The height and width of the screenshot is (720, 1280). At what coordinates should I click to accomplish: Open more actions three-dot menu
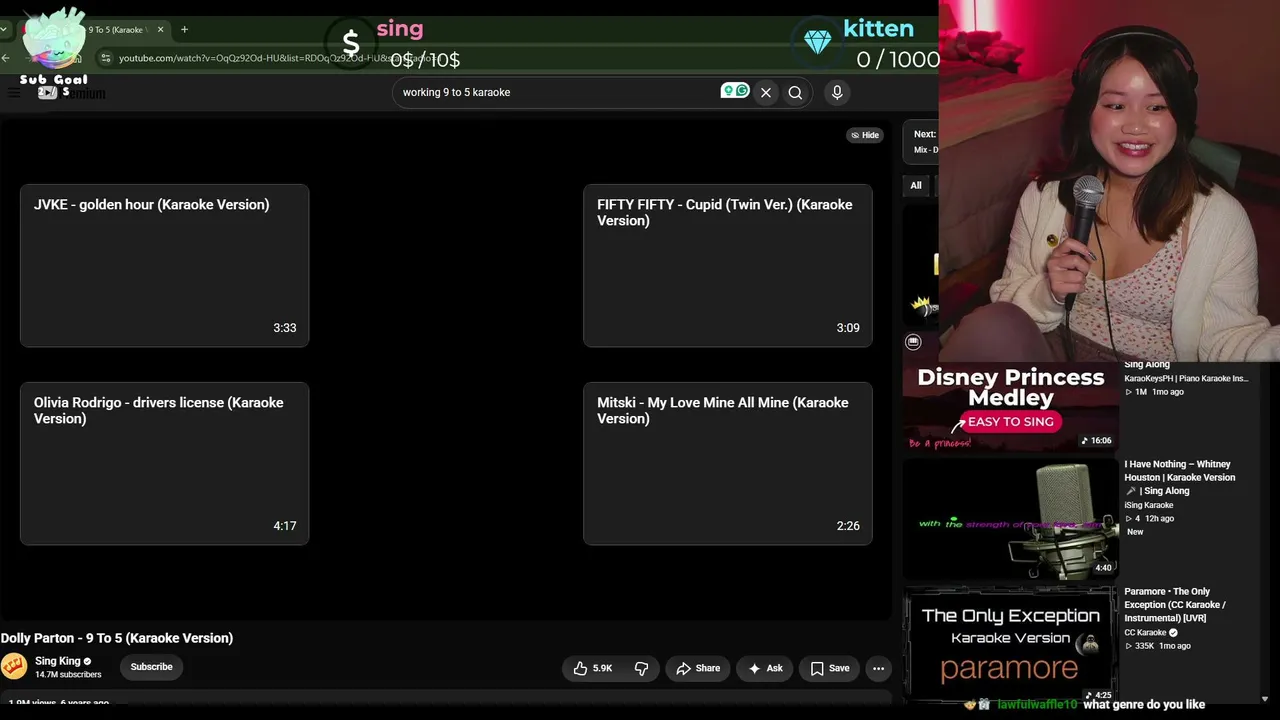tap(878, 668)
